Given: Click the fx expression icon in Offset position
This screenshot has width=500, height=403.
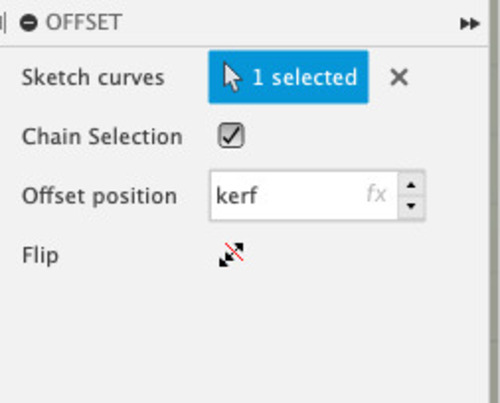Looking at the screenshot, I should click(x=376, y=194).
